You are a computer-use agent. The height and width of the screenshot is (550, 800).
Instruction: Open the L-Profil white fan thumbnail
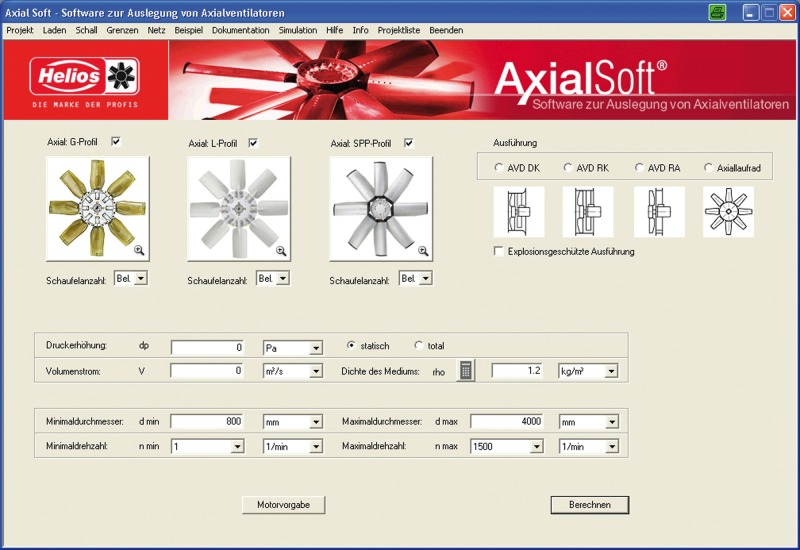(x=239, y=209)
